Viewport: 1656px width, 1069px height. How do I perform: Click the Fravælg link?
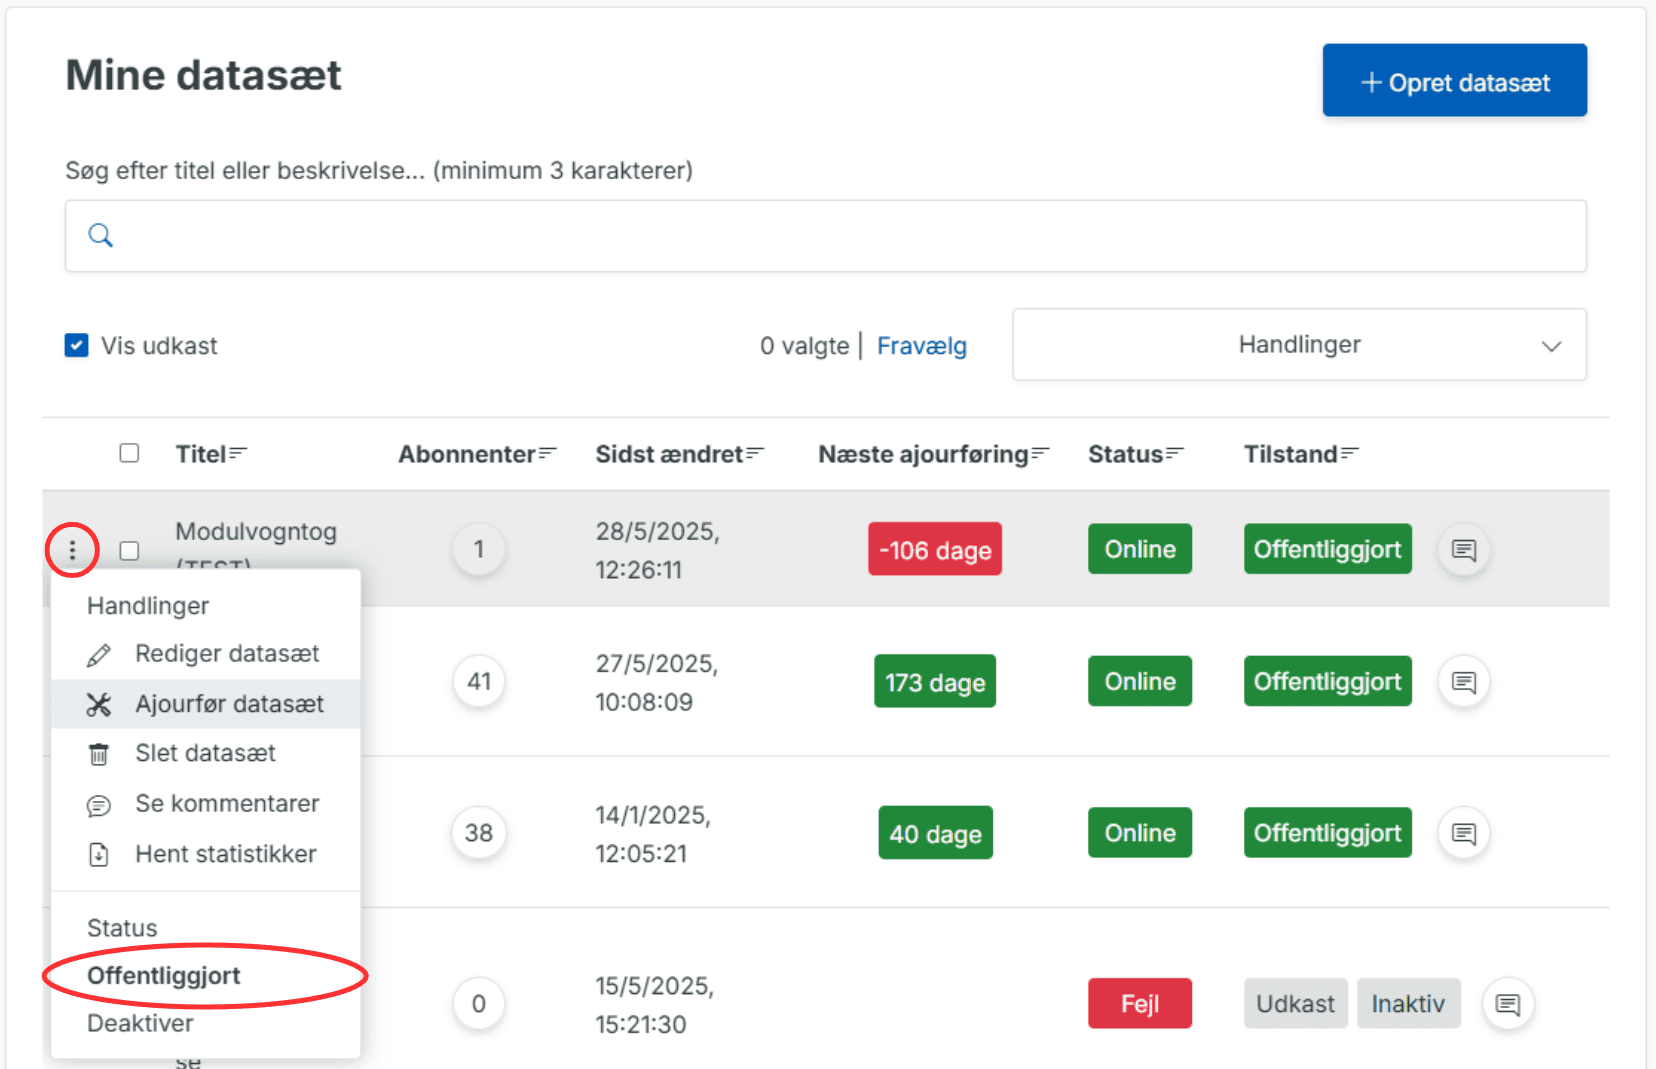922,346
